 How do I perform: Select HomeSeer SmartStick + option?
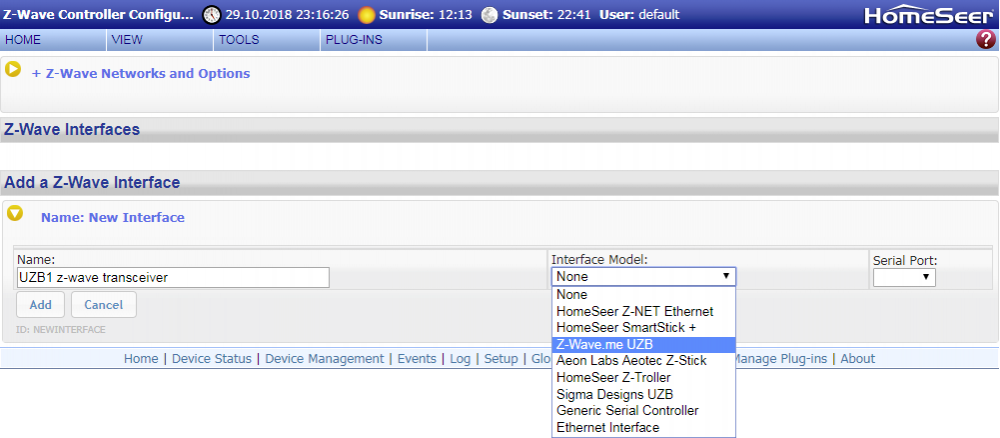[643, 328]
